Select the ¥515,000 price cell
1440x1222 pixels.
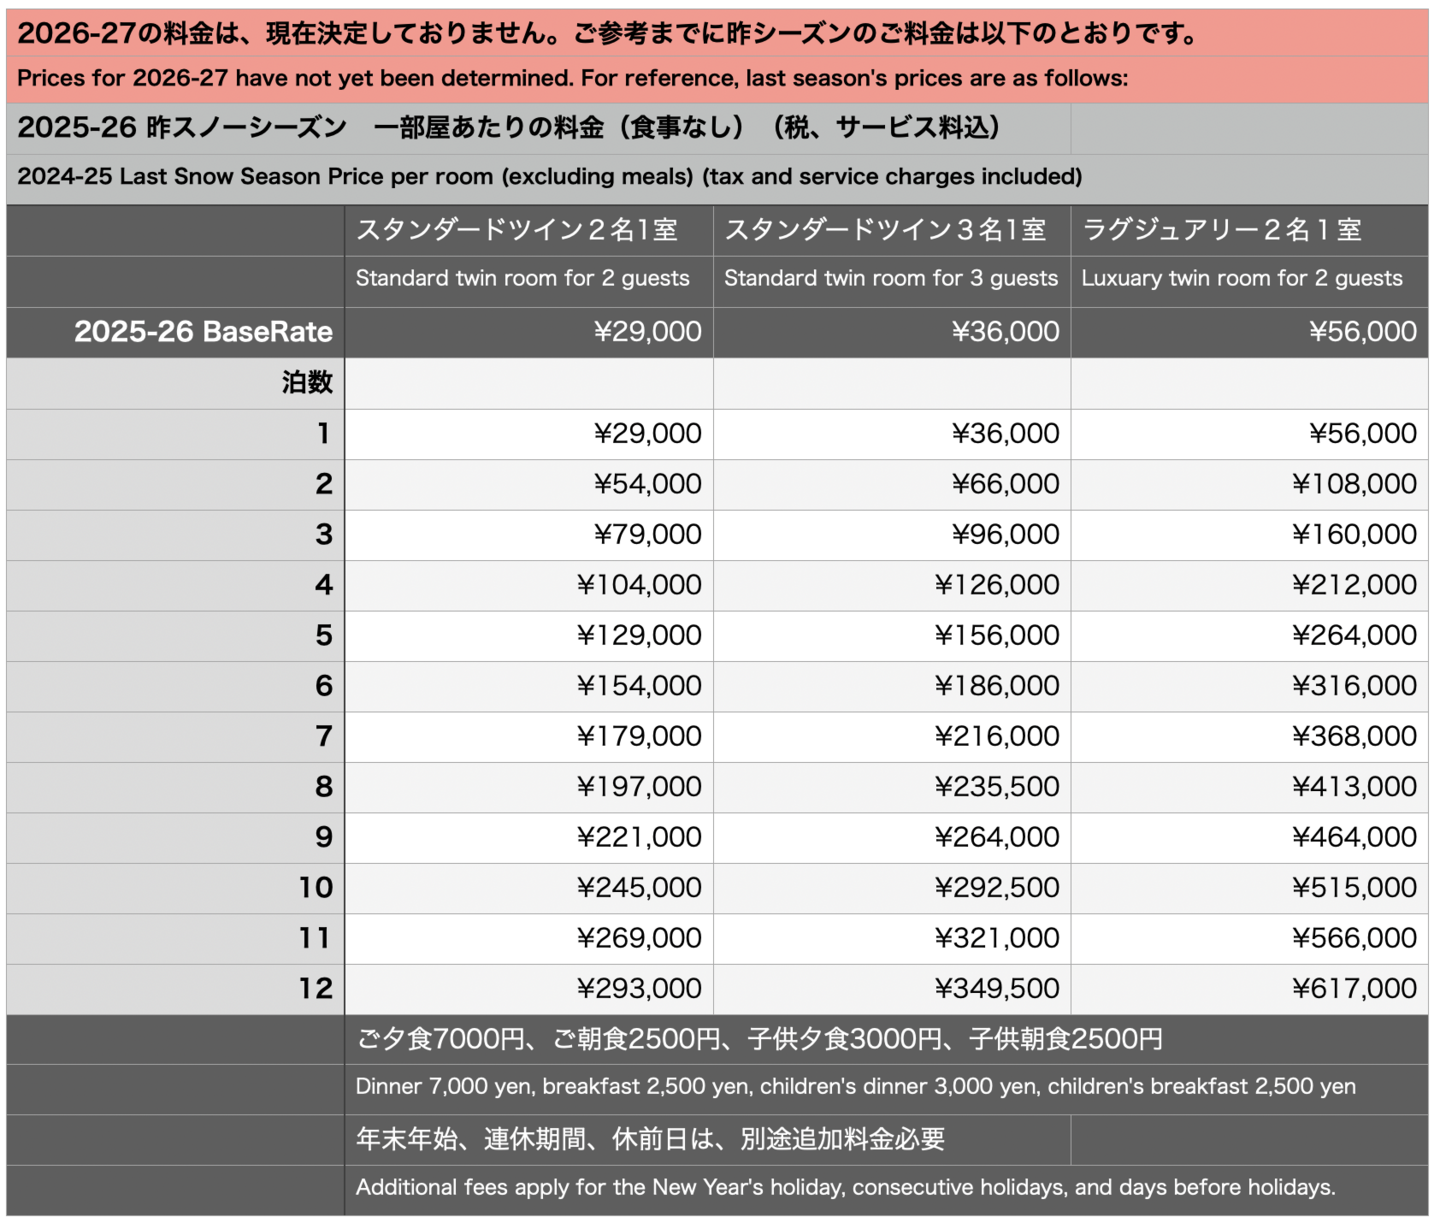click(1354, 888)
